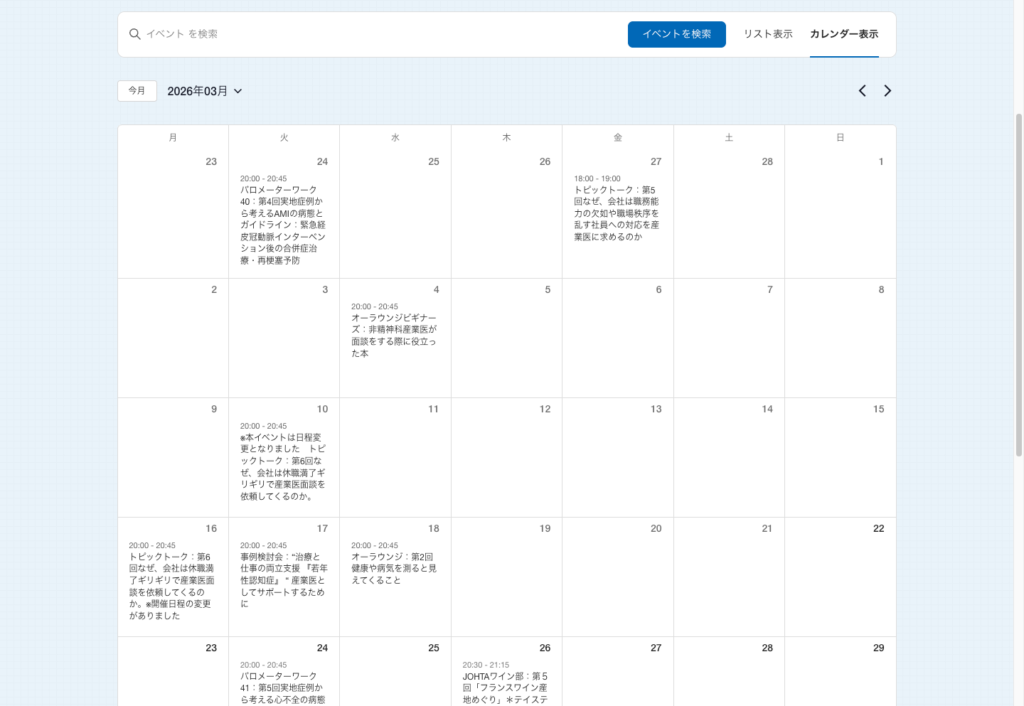Select the March 22 date cell
This screenshot has height=706, width=1024.
(840, 575)
